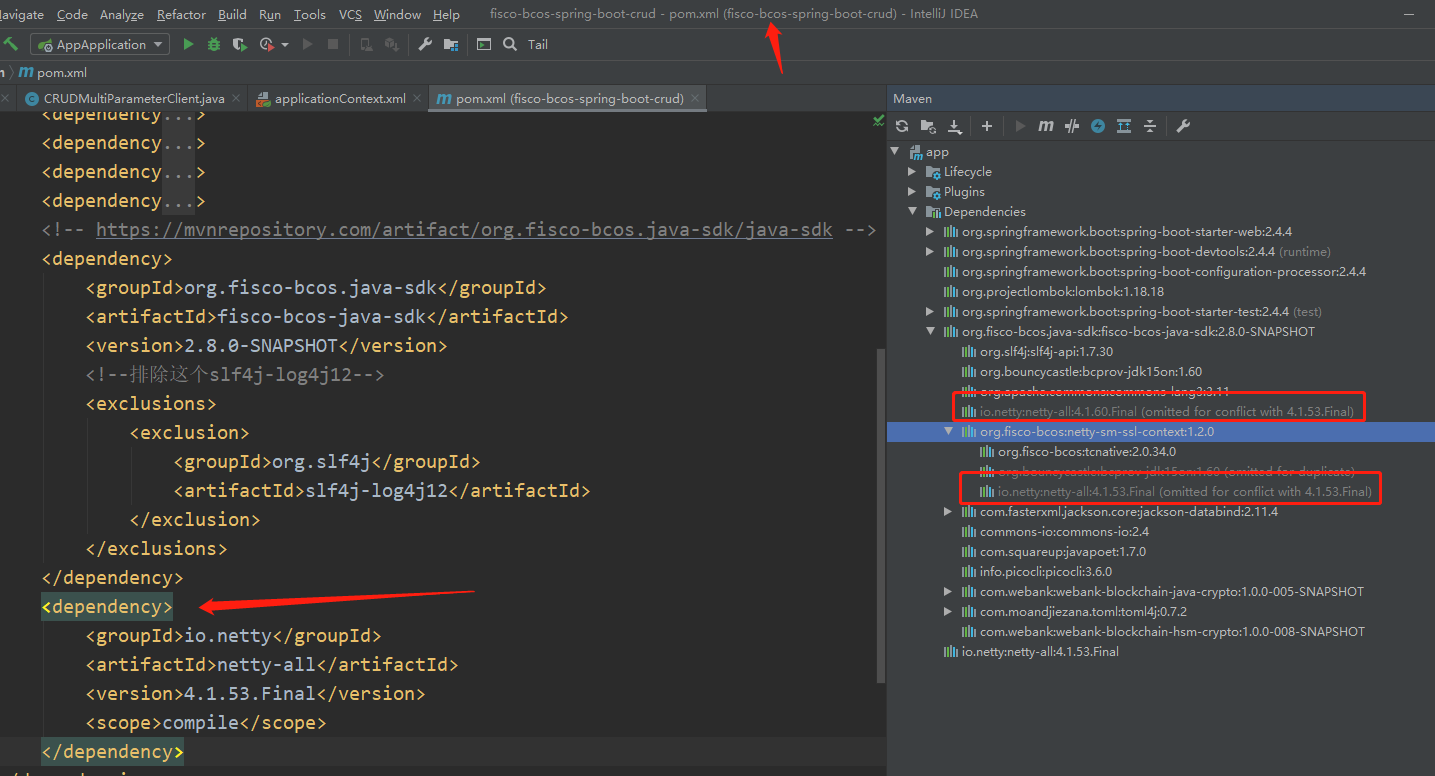Screen dimensions: 1435x776
Task: Open Maven settings wrench icon
Action: 1183,126
